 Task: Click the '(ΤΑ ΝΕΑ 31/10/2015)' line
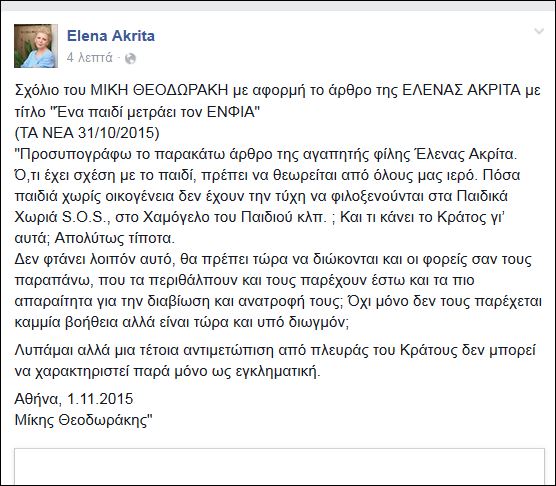click(87, 133)
